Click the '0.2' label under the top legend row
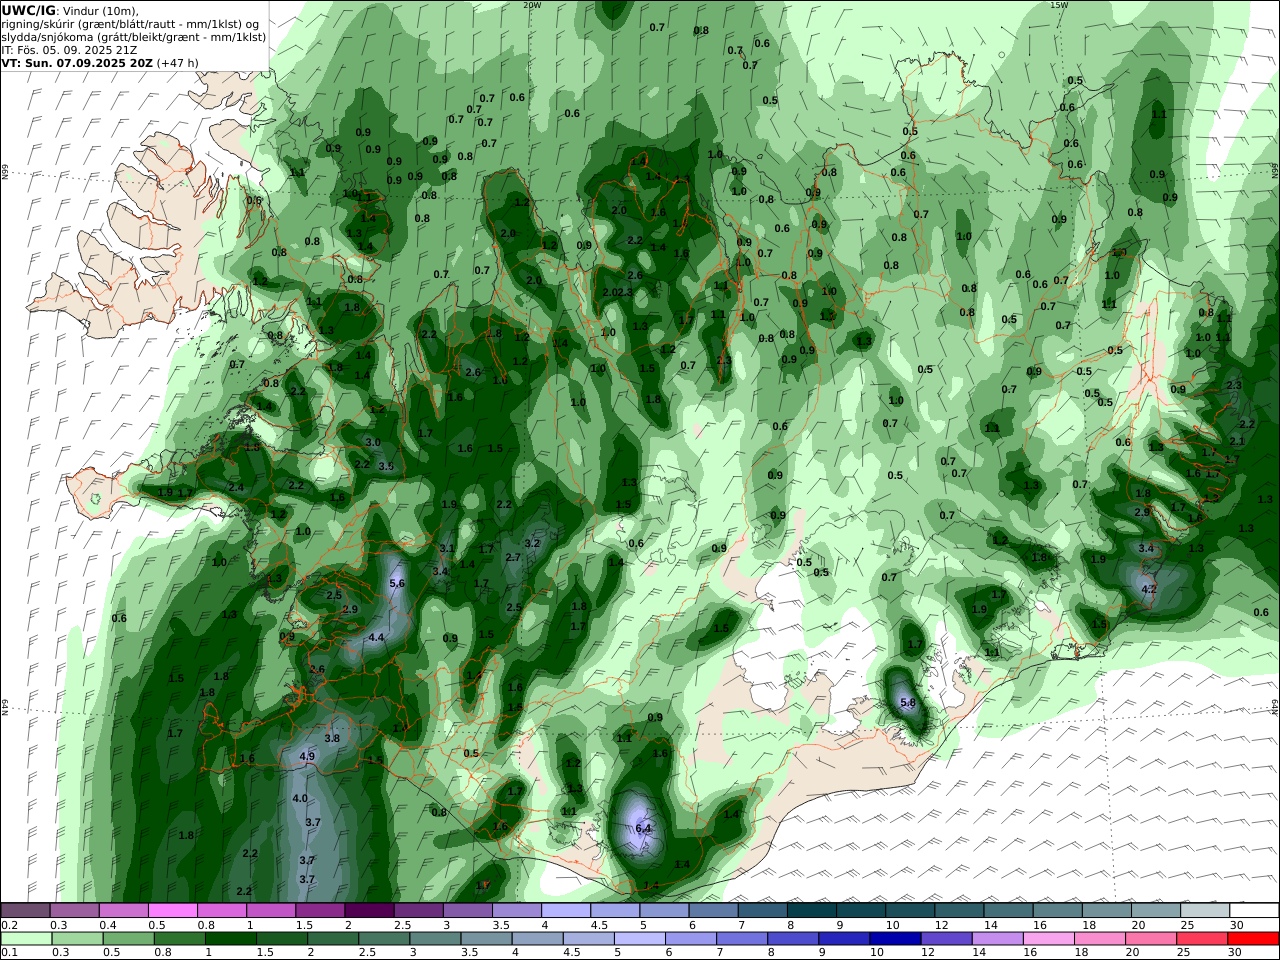 pyautogui.click(x=8, y=925)
